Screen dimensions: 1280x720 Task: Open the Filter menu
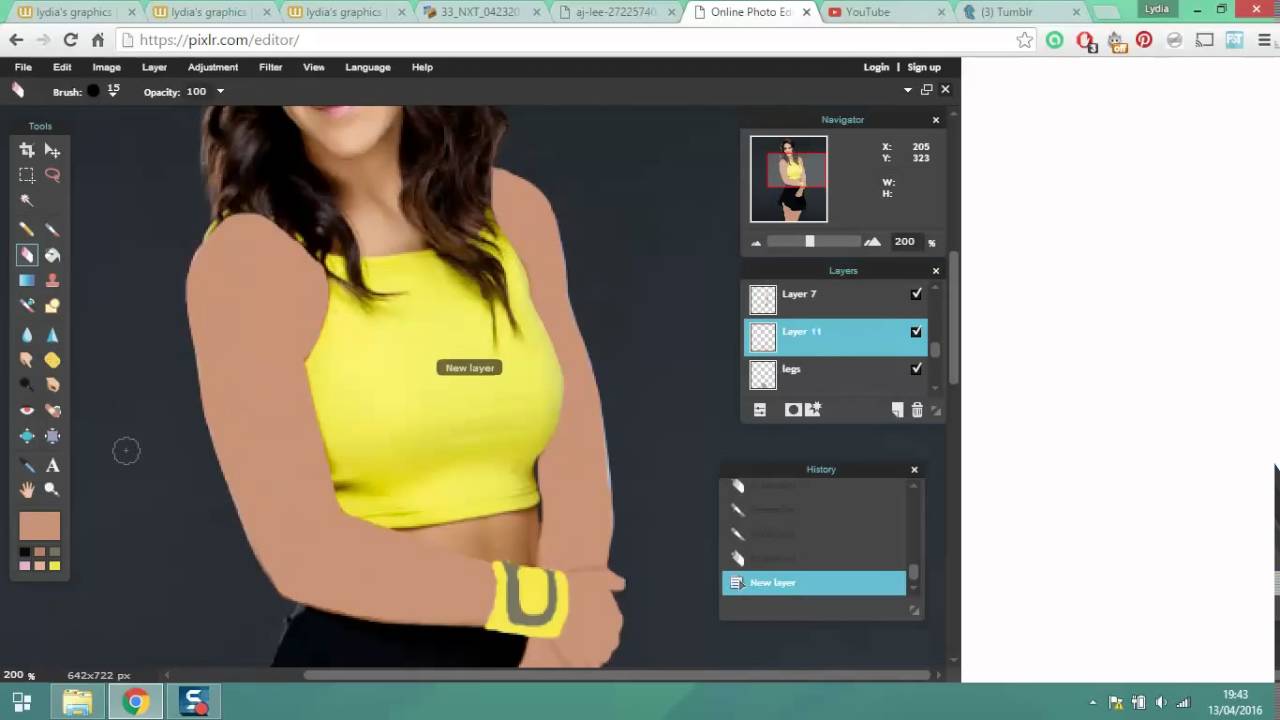(x=270, y=67)
